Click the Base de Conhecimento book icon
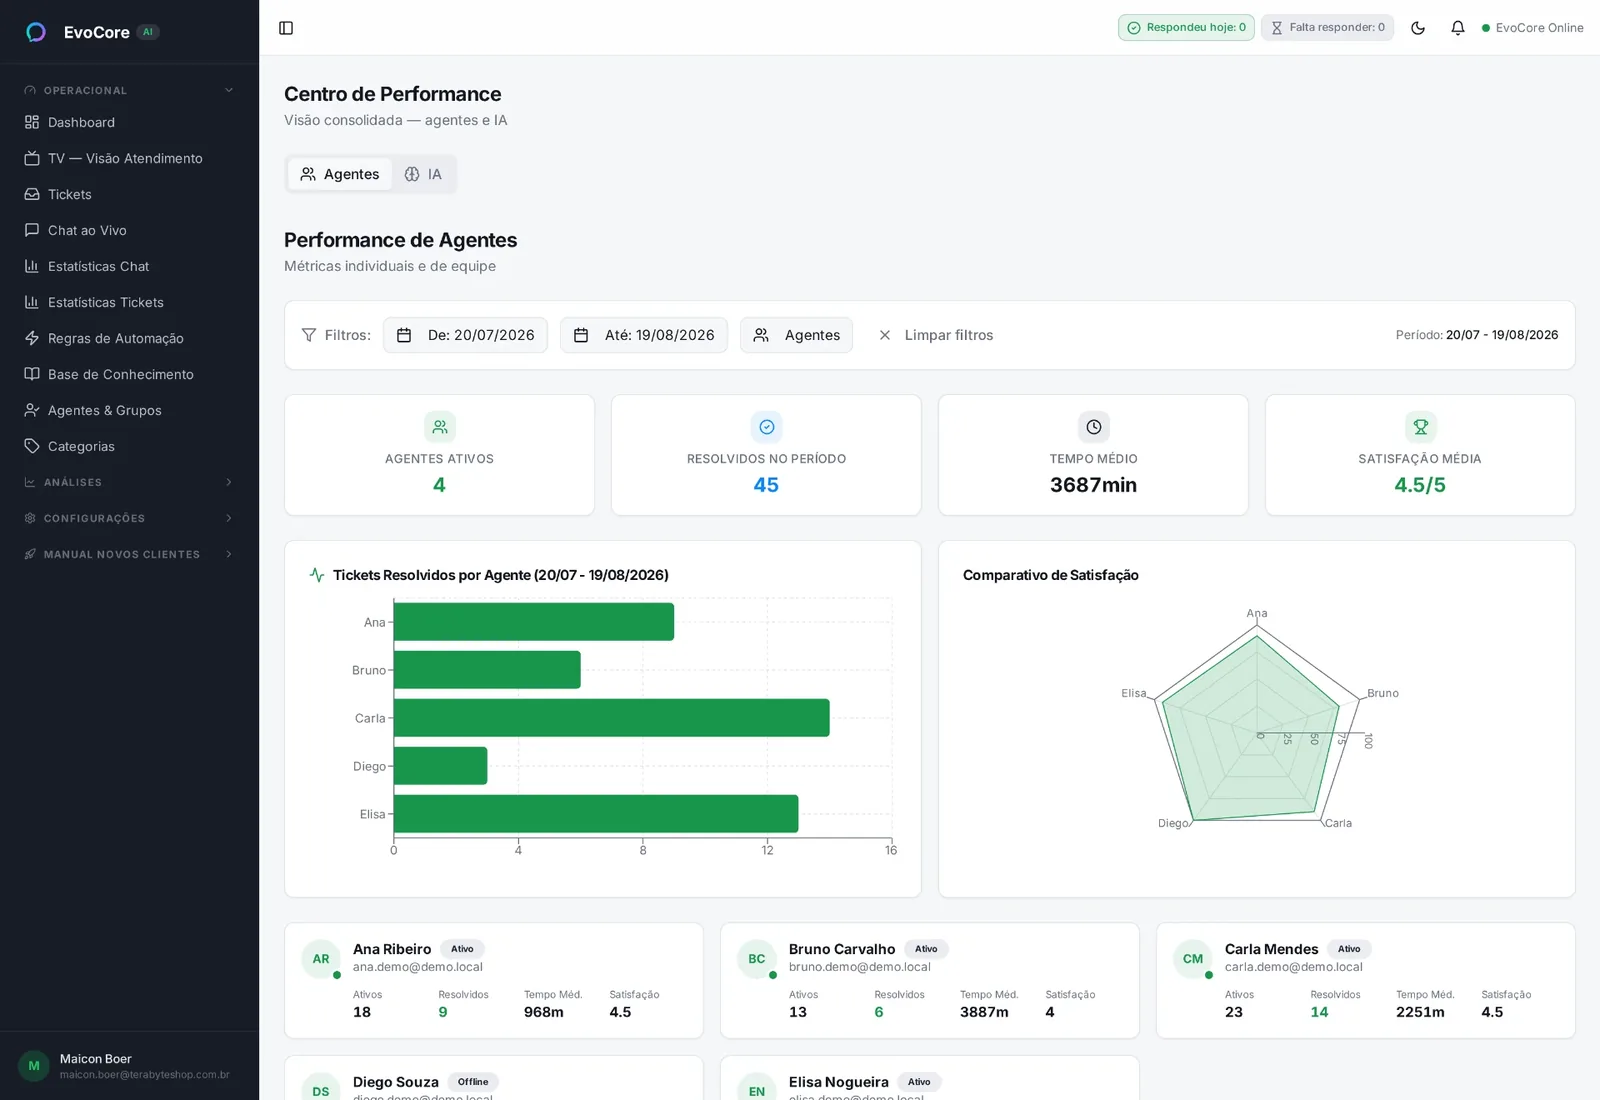 pyautogui.click(x=32, y=374)
